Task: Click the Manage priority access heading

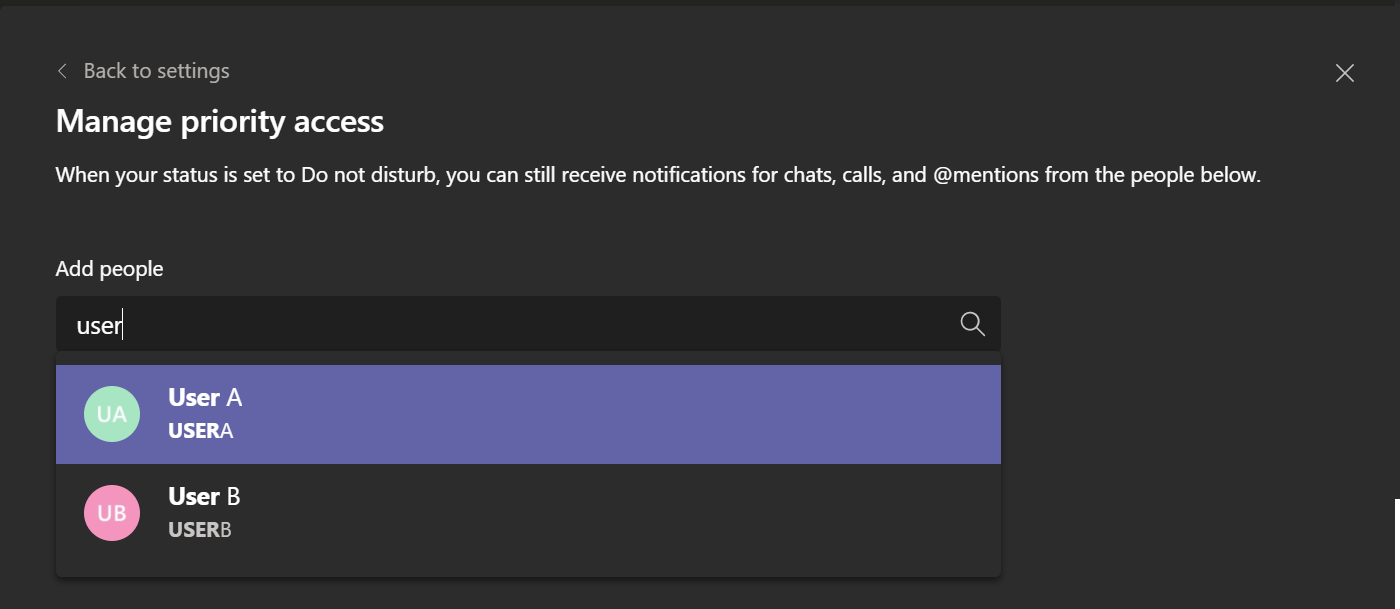Action: (219, 121)
